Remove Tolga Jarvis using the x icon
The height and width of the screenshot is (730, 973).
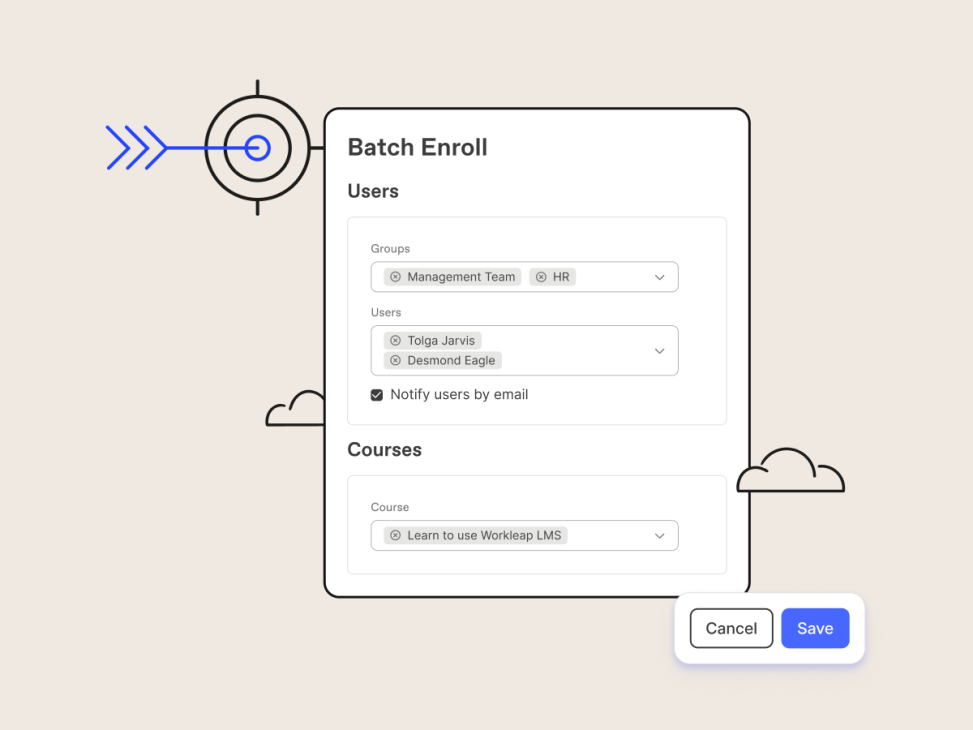coord(395,341)
